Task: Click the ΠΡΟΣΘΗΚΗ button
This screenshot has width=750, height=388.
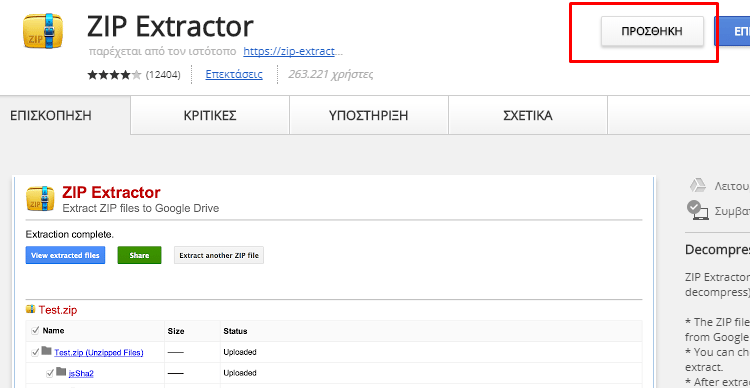Action: coord(652,32)
